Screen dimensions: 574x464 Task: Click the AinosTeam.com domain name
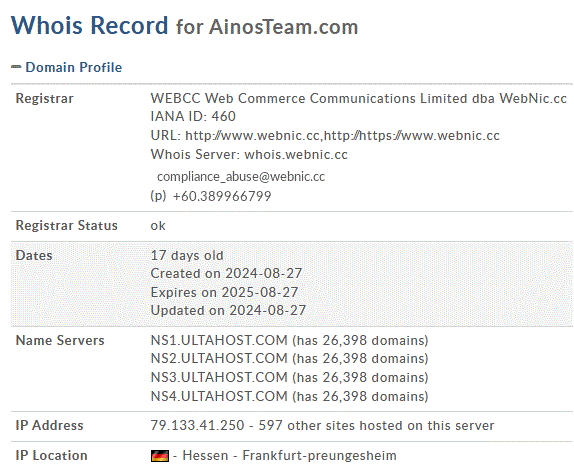[284, 27]
